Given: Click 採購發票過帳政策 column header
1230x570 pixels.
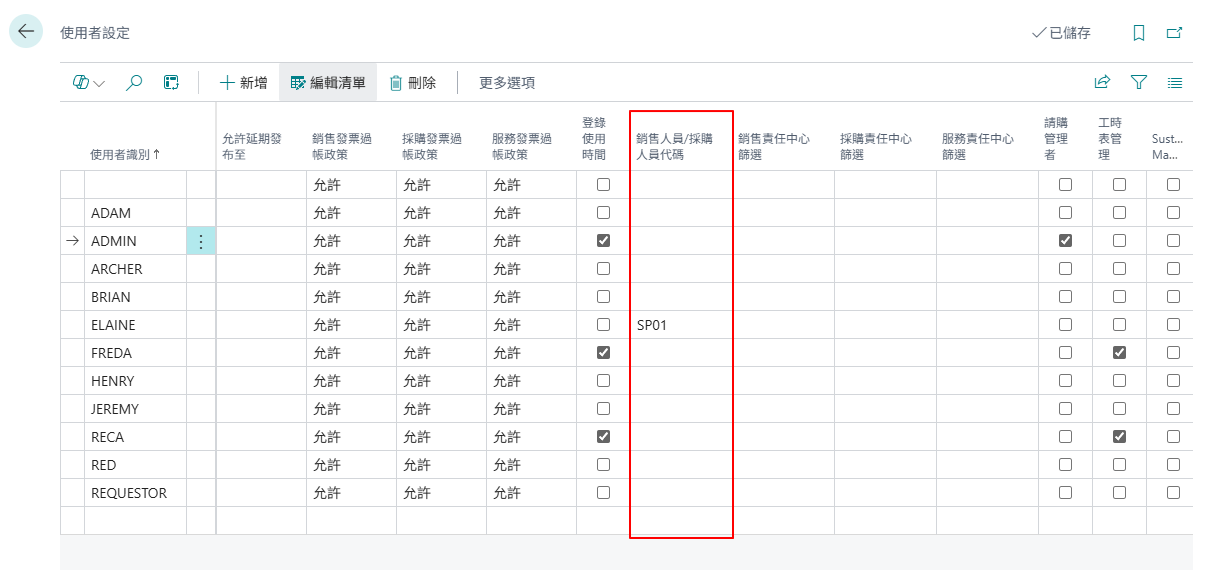Looking at the screenshot, I should [x=434, y=147].
